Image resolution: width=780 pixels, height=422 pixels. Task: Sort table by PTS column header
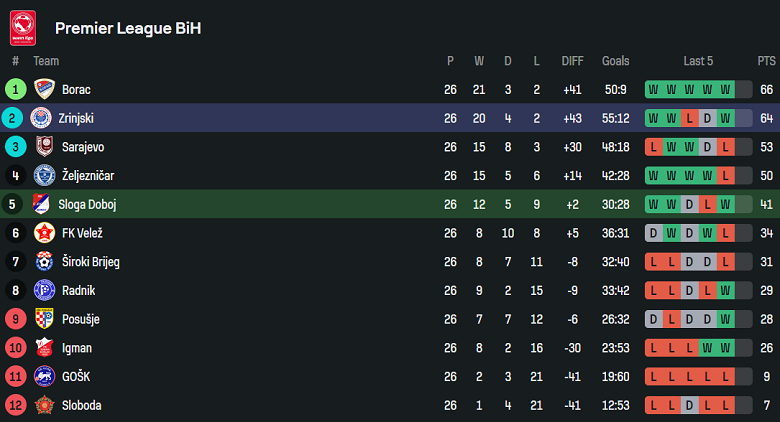point(766,61)
